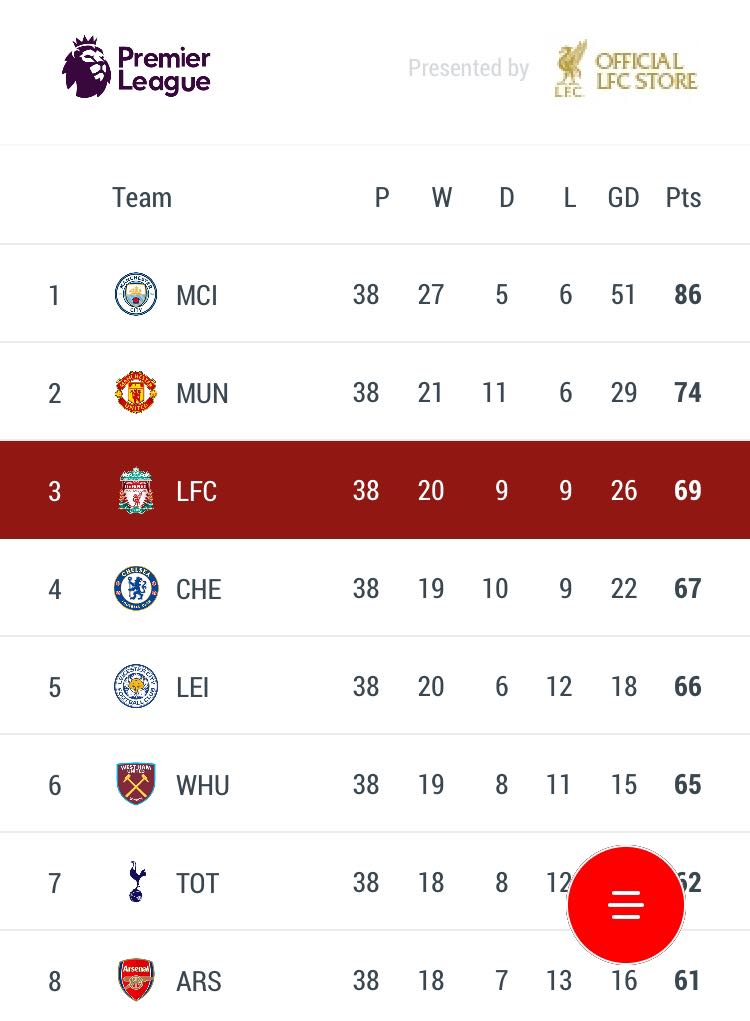Viewport: 750px width, 1021px height.
Task: Click the Pts column header
Action: coord(683,197)
